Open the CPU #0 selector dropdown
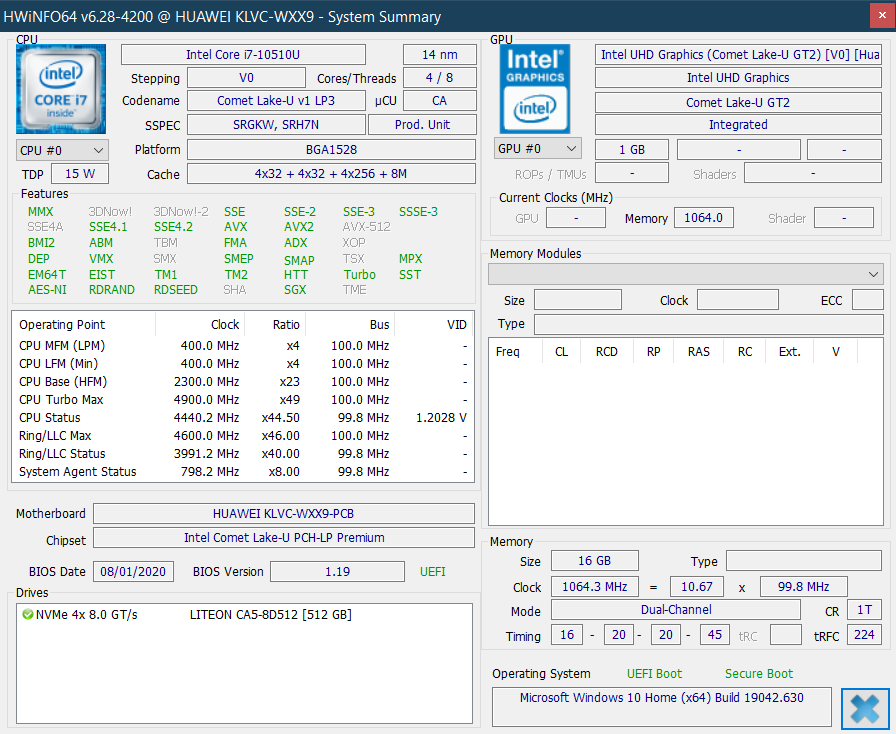 pyautogui.click(x=62, y=150)
